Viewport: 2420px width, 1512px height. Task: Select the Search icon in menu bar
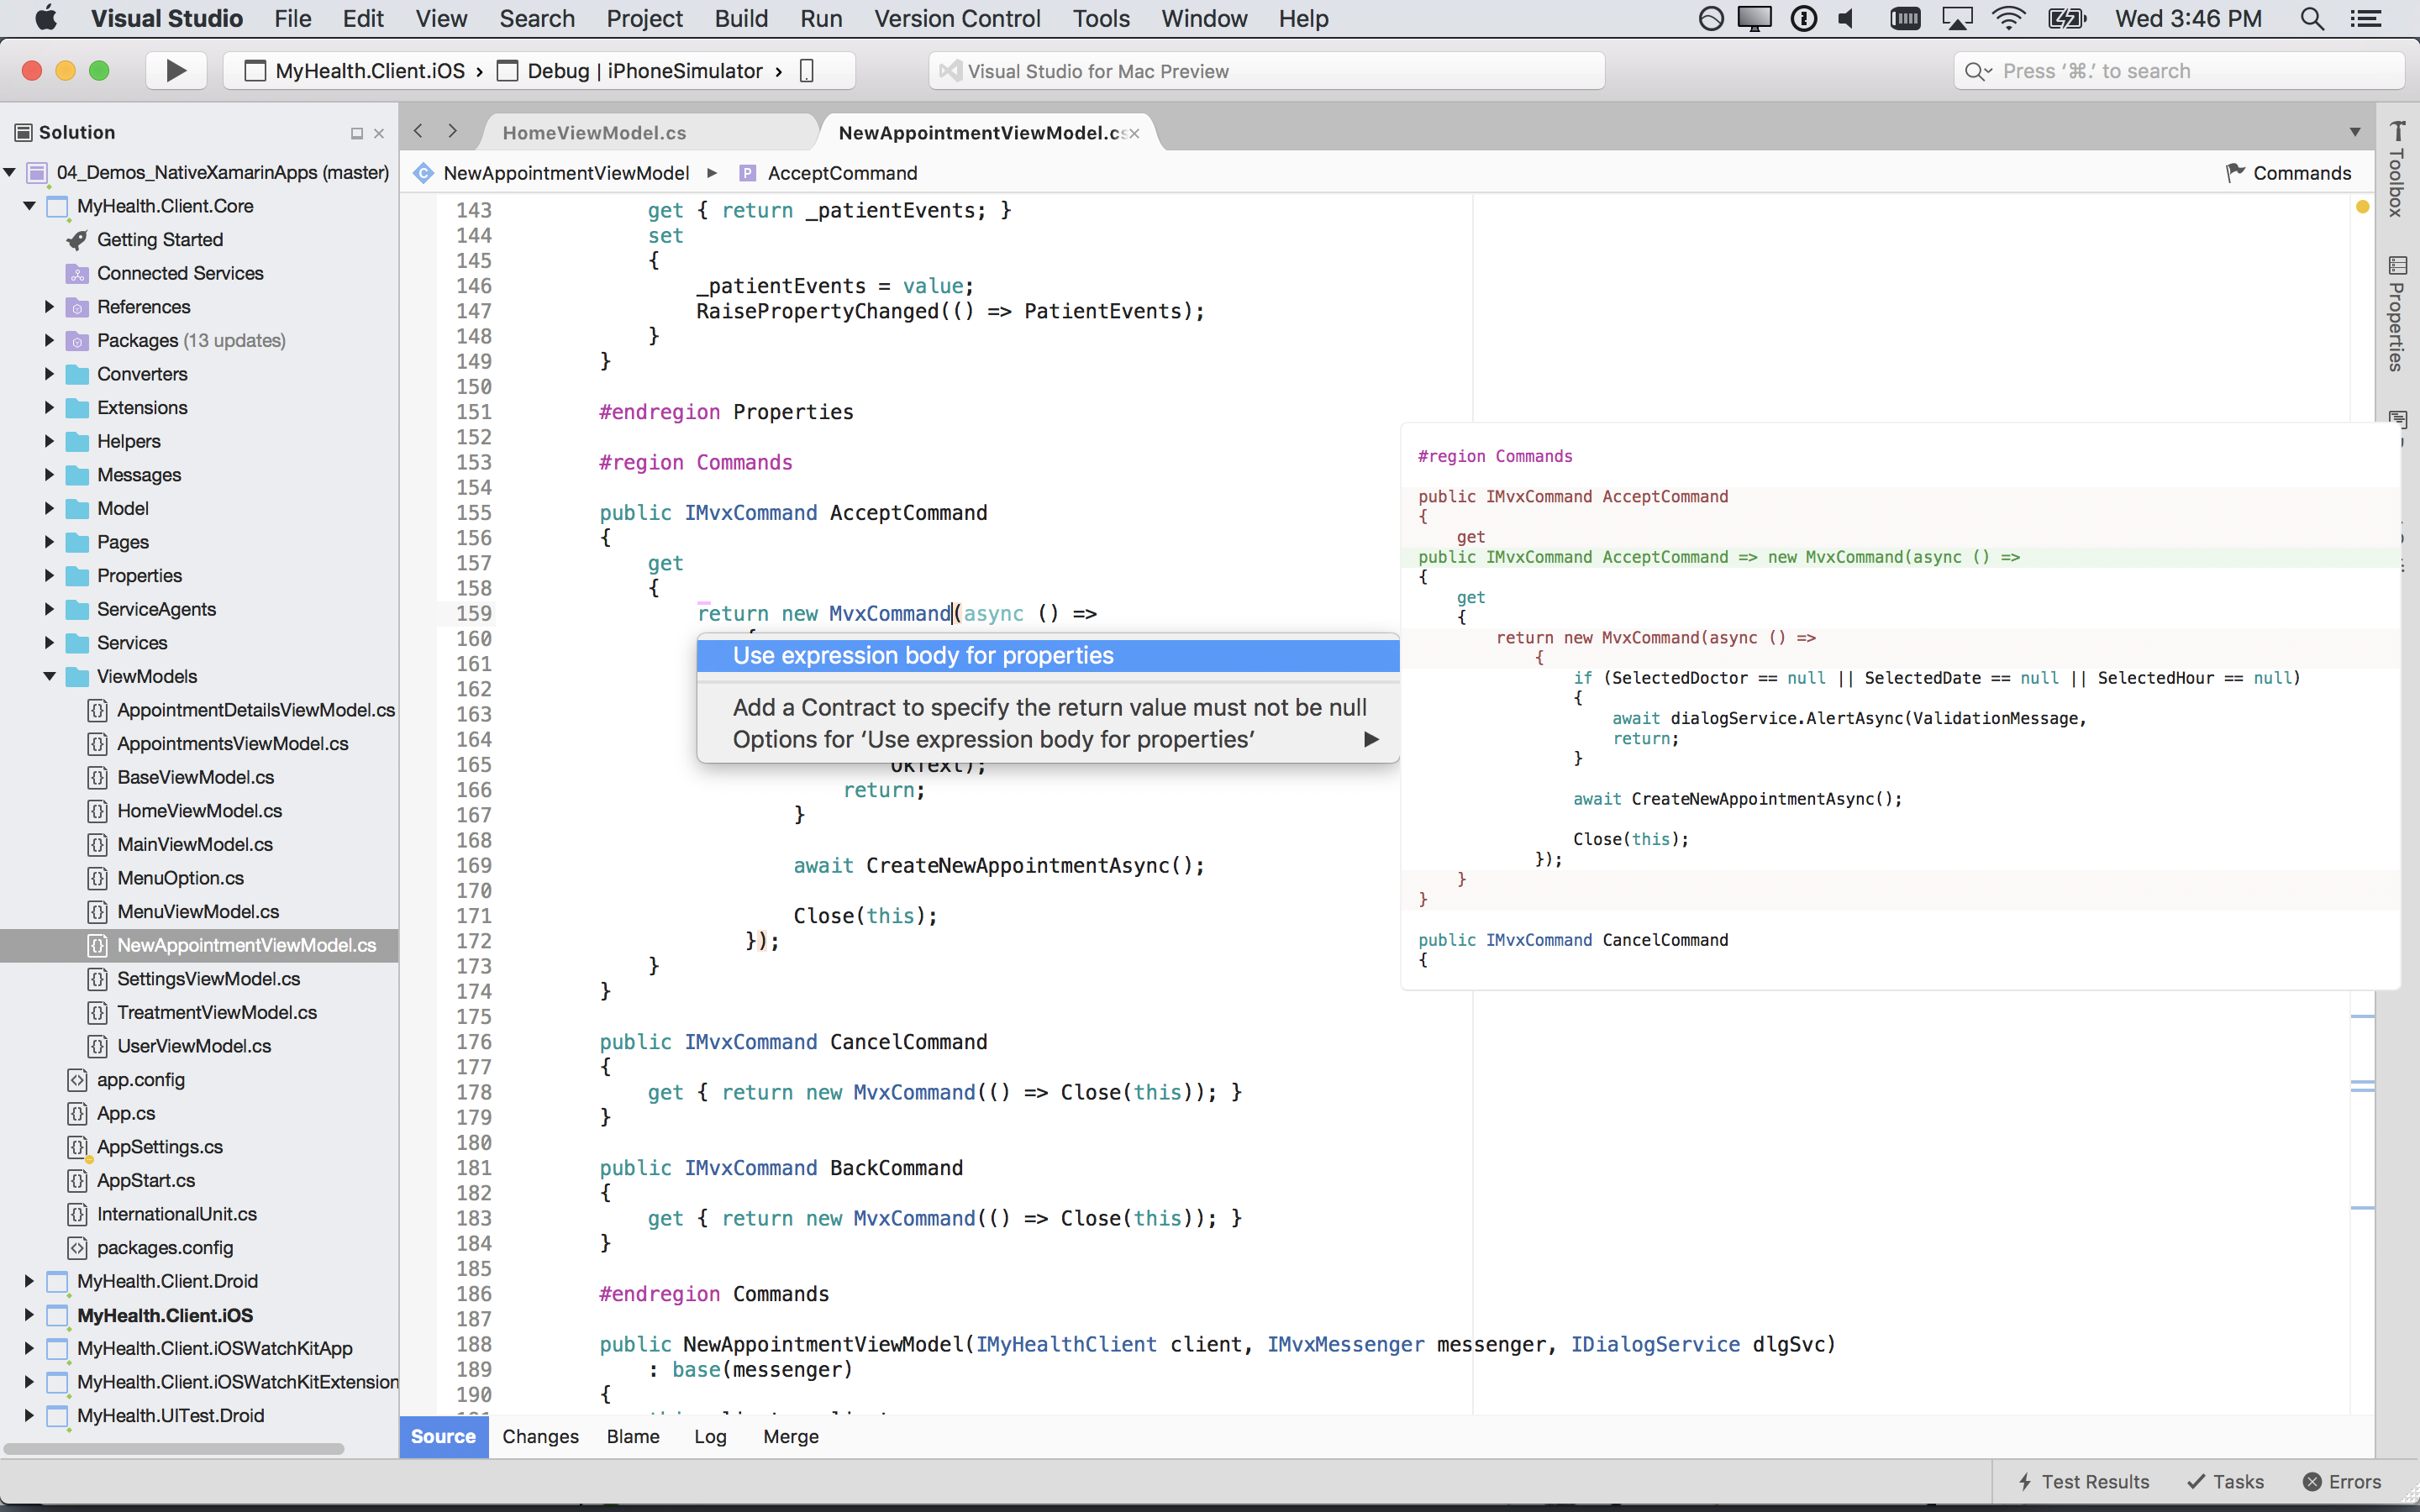coord(2312,19)
